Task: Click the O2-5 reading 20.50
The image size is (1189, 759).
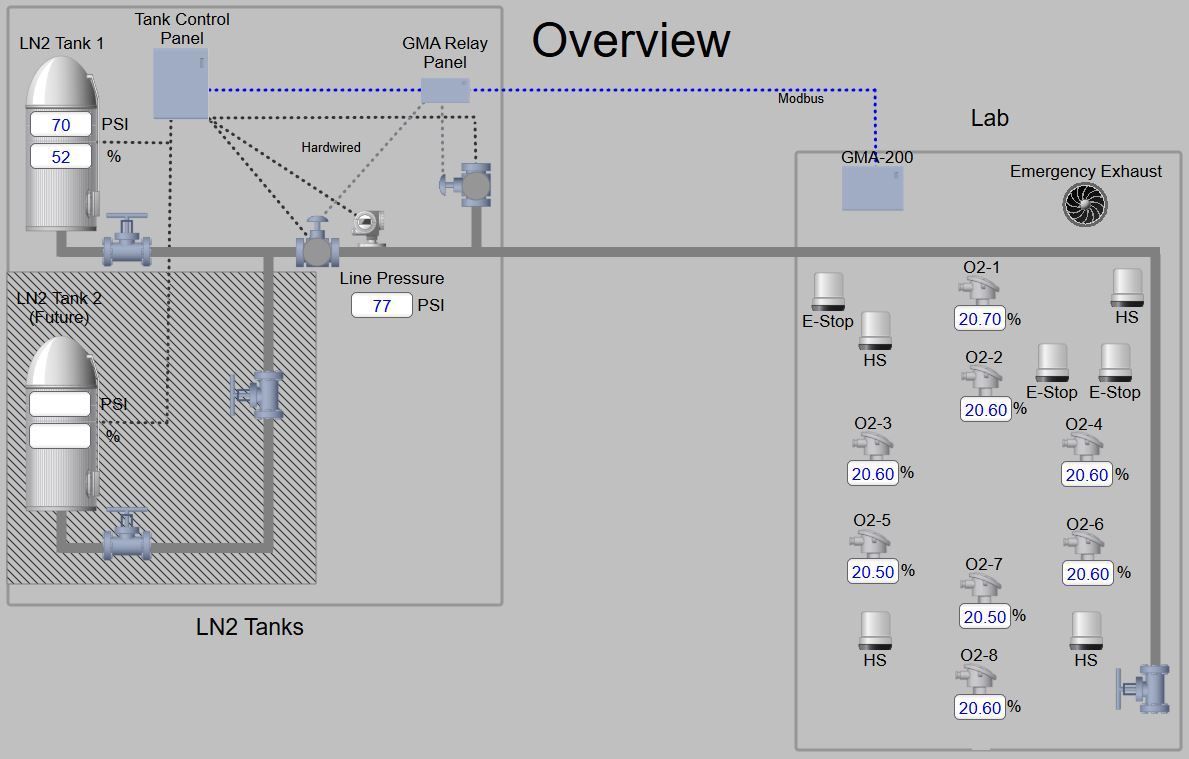Action: 873,571
